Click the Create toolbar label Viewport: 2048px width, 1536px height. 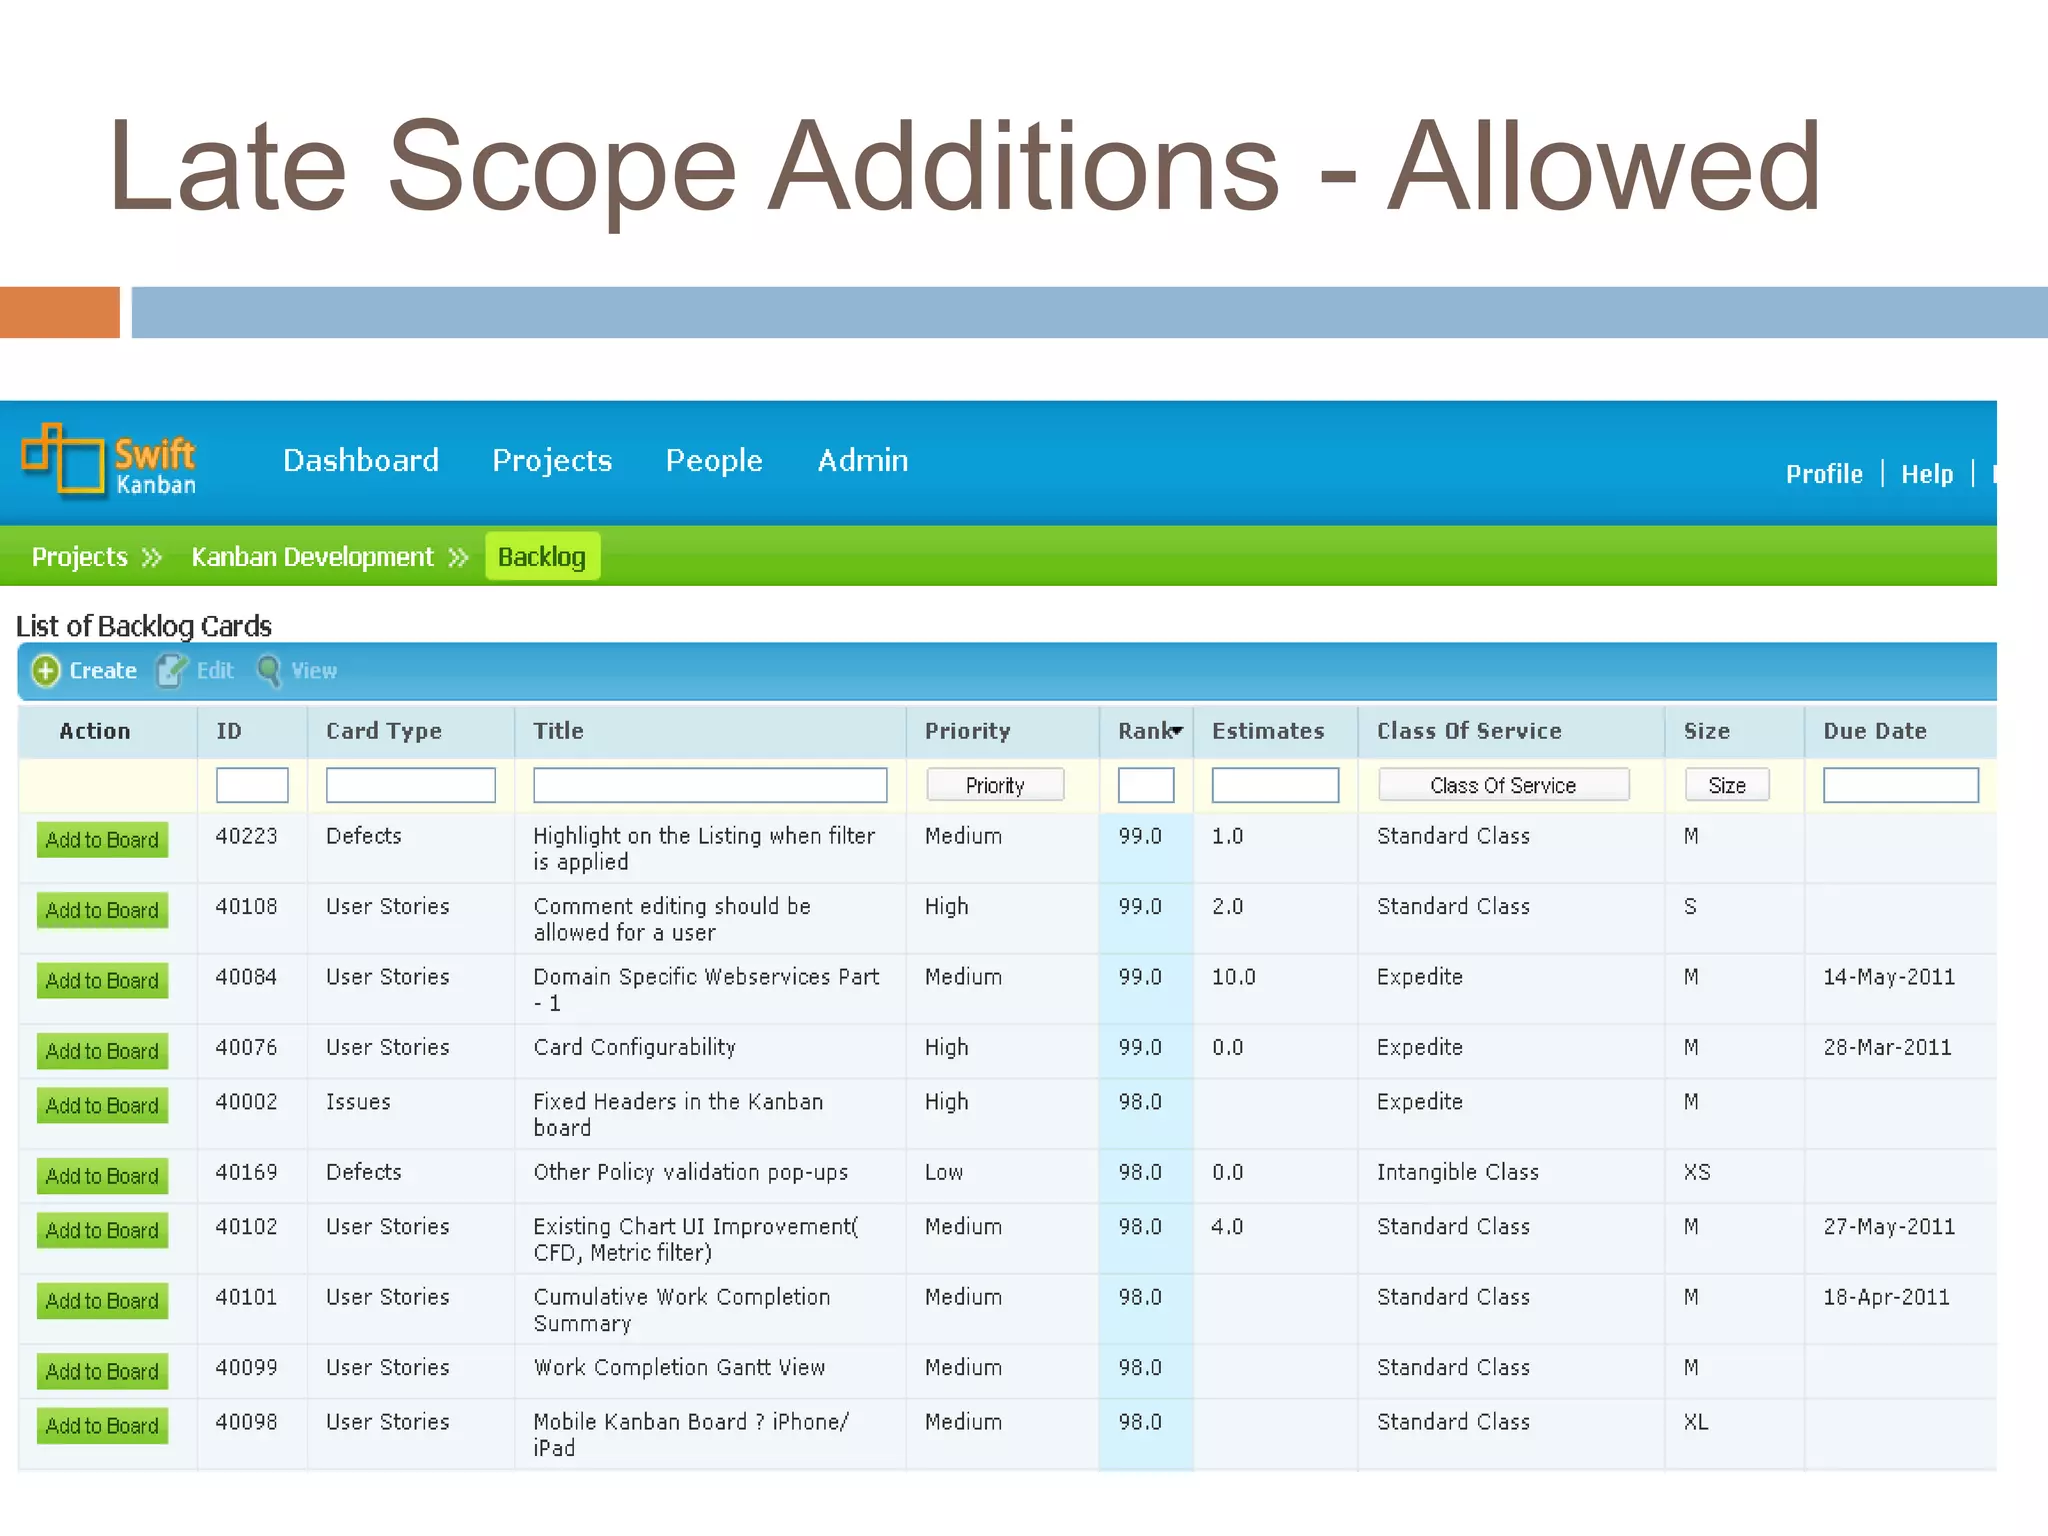(x=103, y=671)
